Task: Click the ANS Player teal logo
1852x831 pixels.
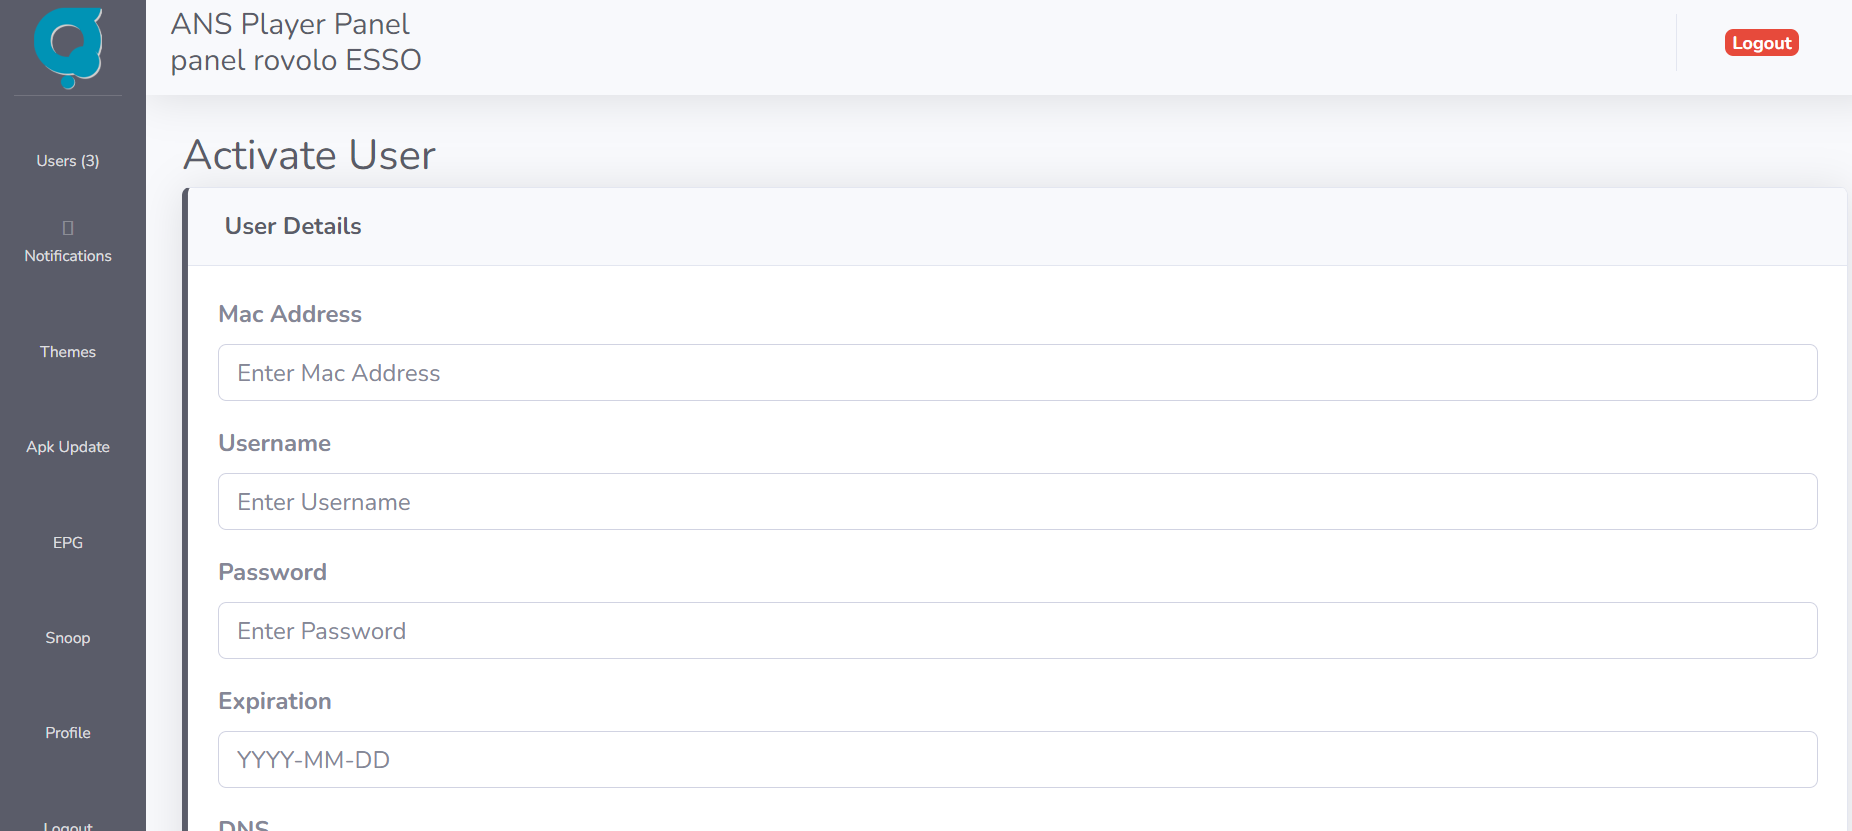Action: pos(68,46)
